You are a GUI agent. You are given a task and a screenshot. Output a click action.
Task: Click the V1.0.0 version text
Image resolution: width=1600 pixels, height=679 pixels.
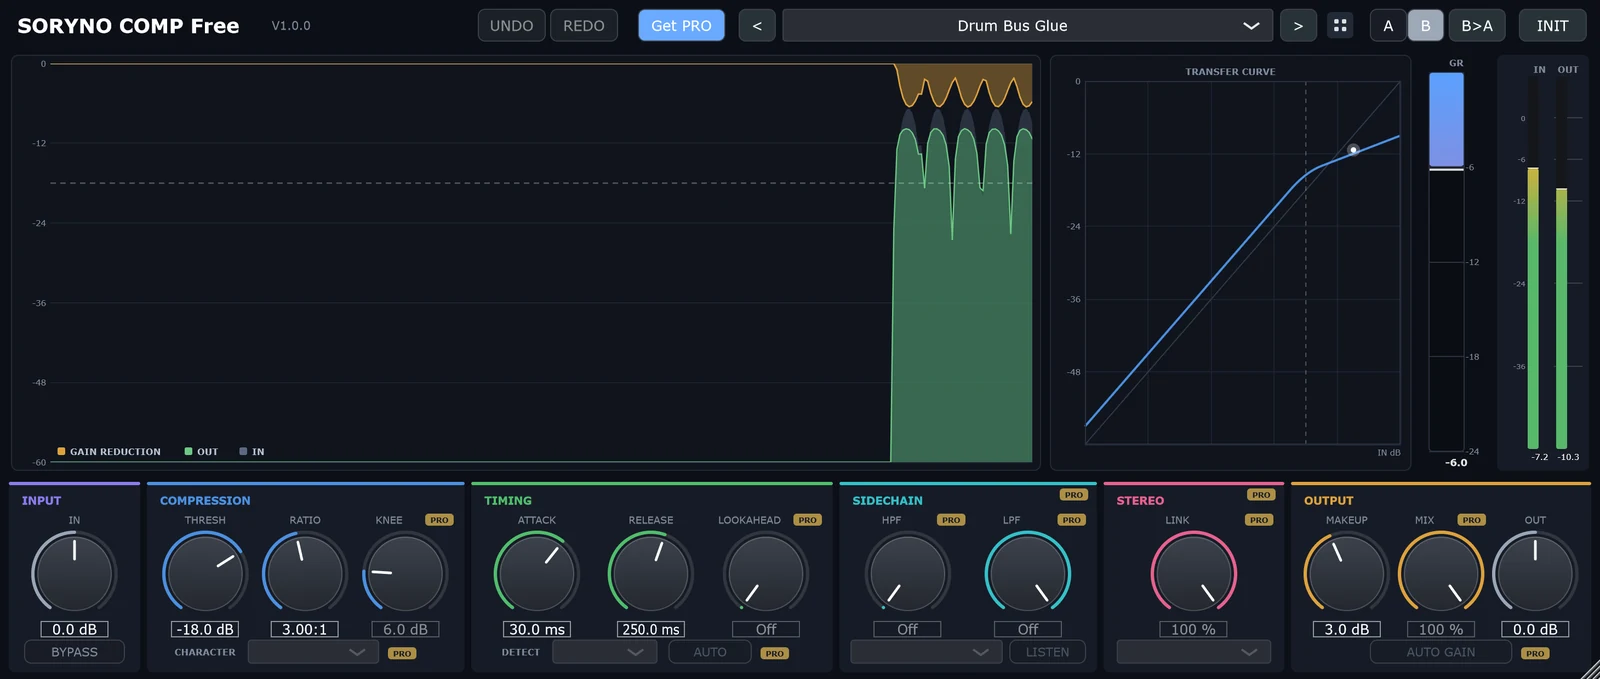(x=291, y=26)
